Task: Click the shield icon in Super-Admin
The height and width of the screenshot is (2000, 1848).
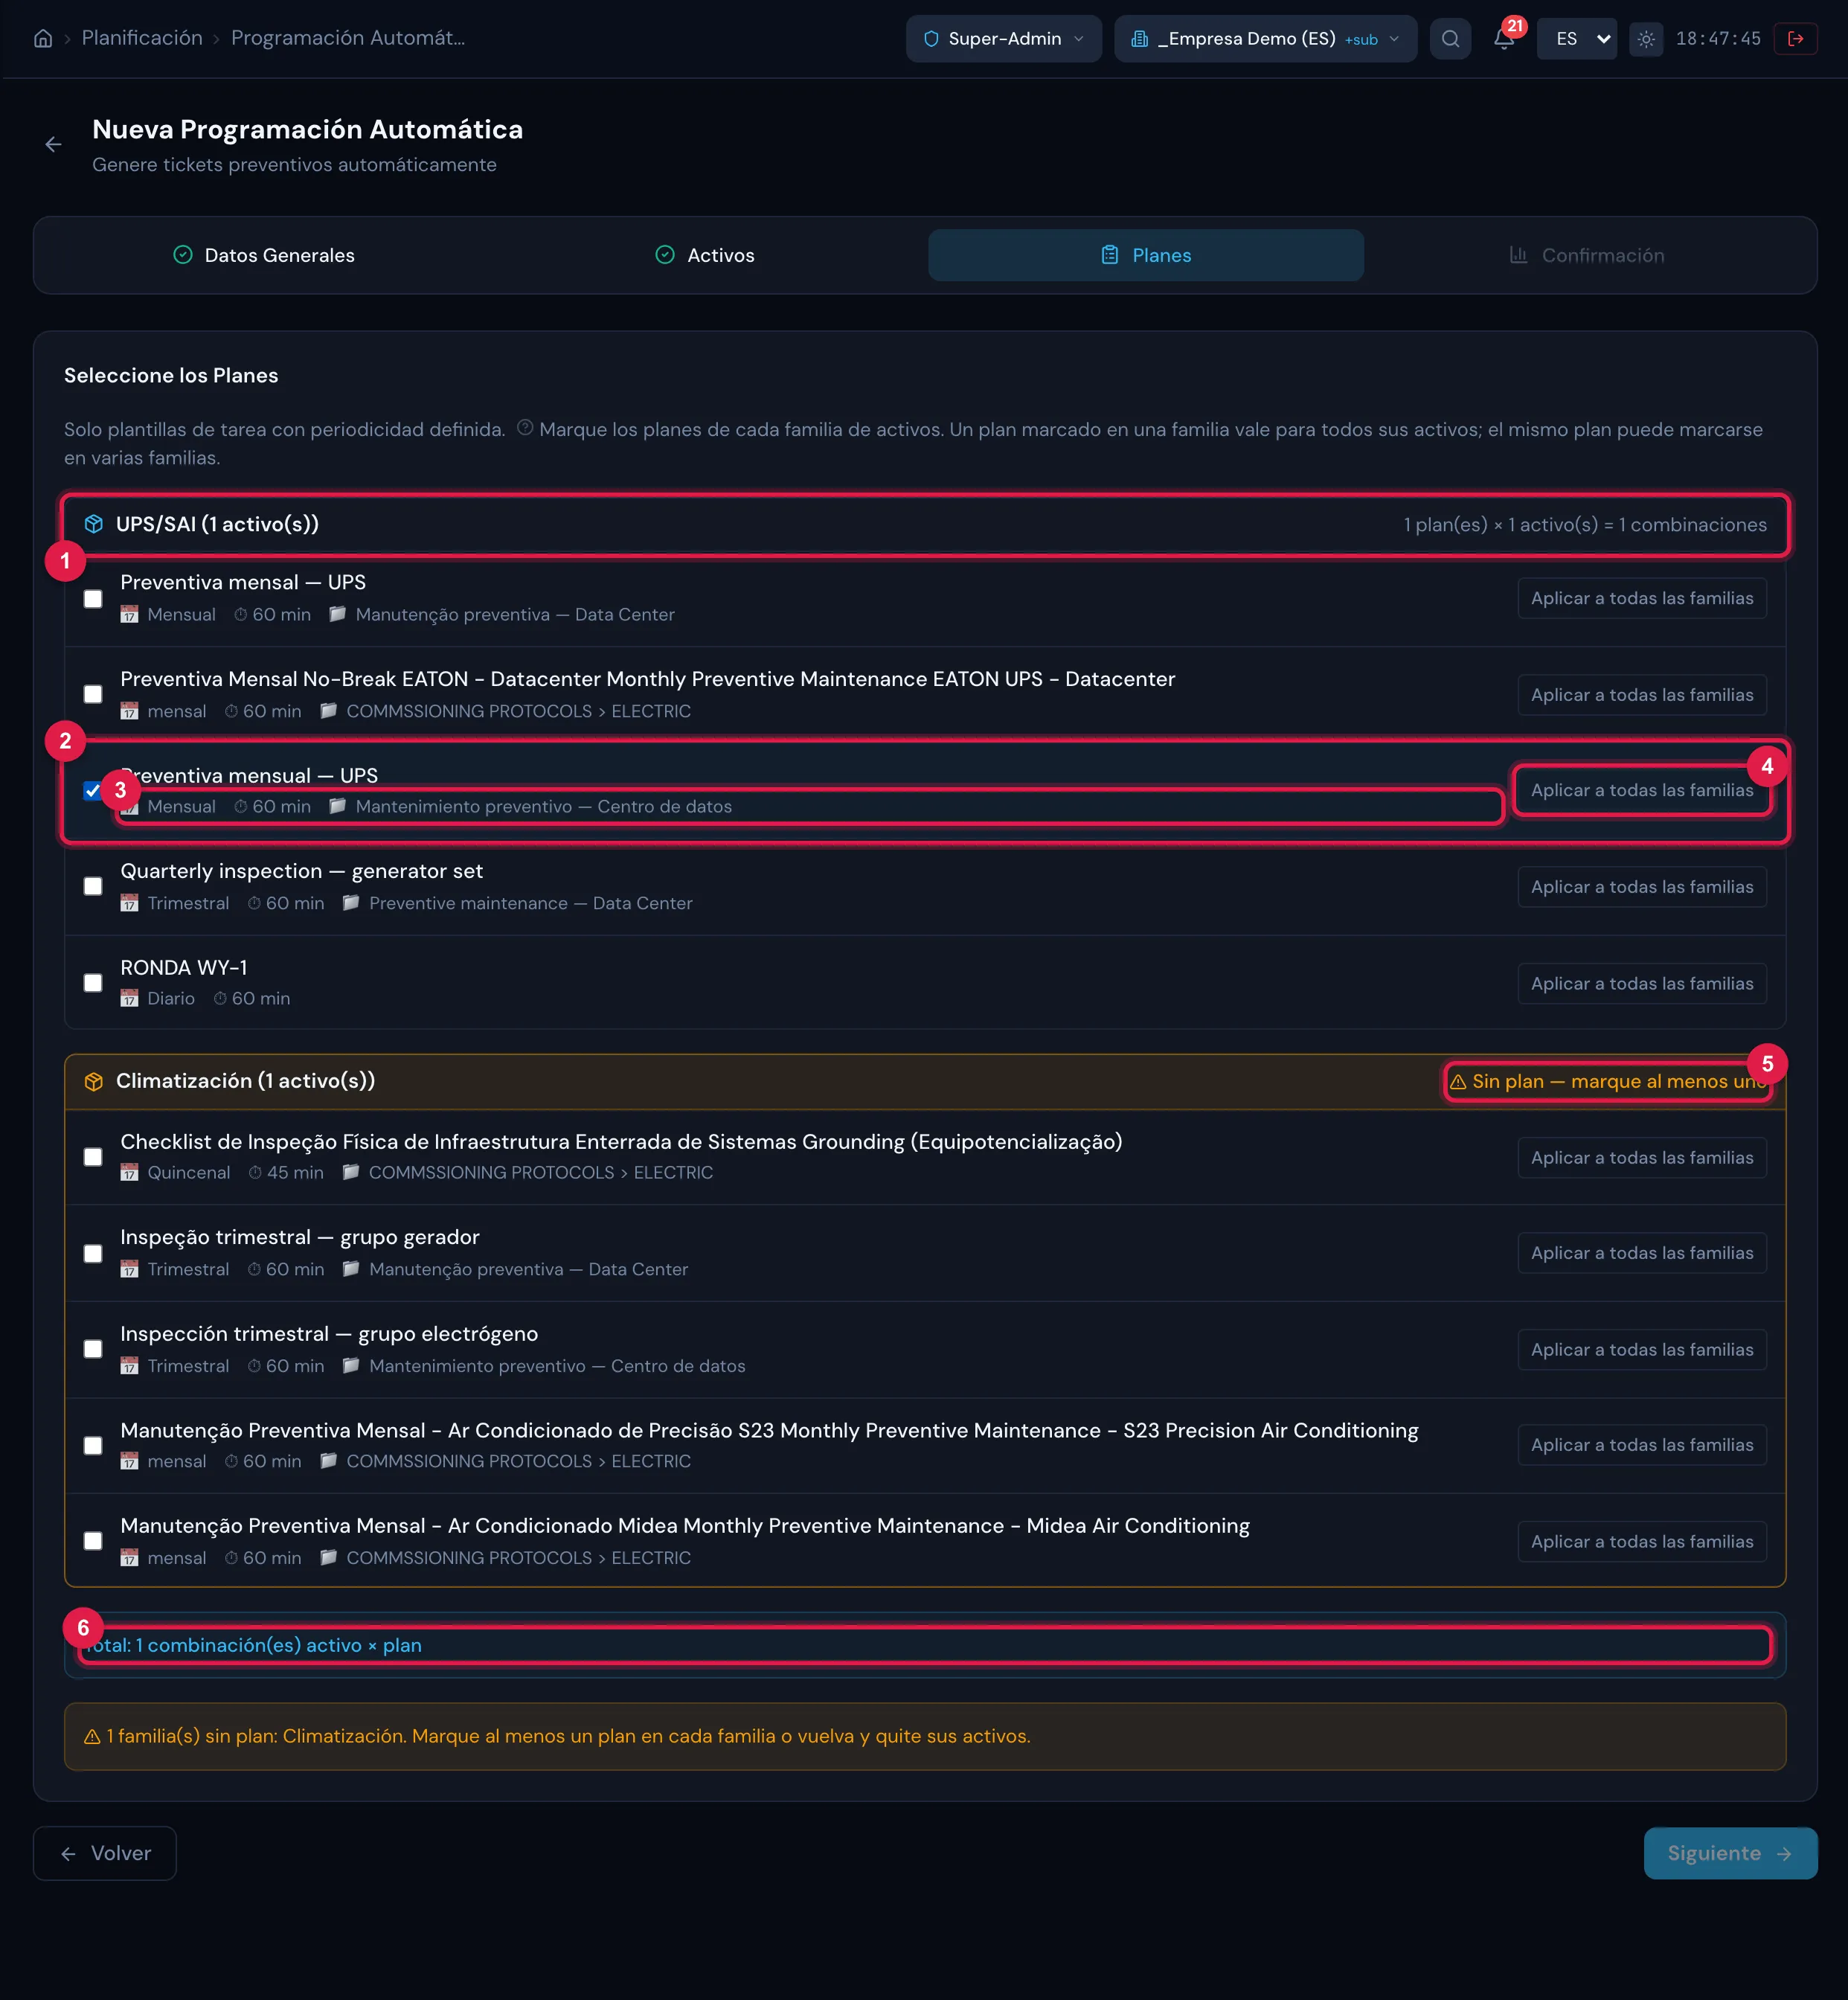Action: [x=931, y=39]
